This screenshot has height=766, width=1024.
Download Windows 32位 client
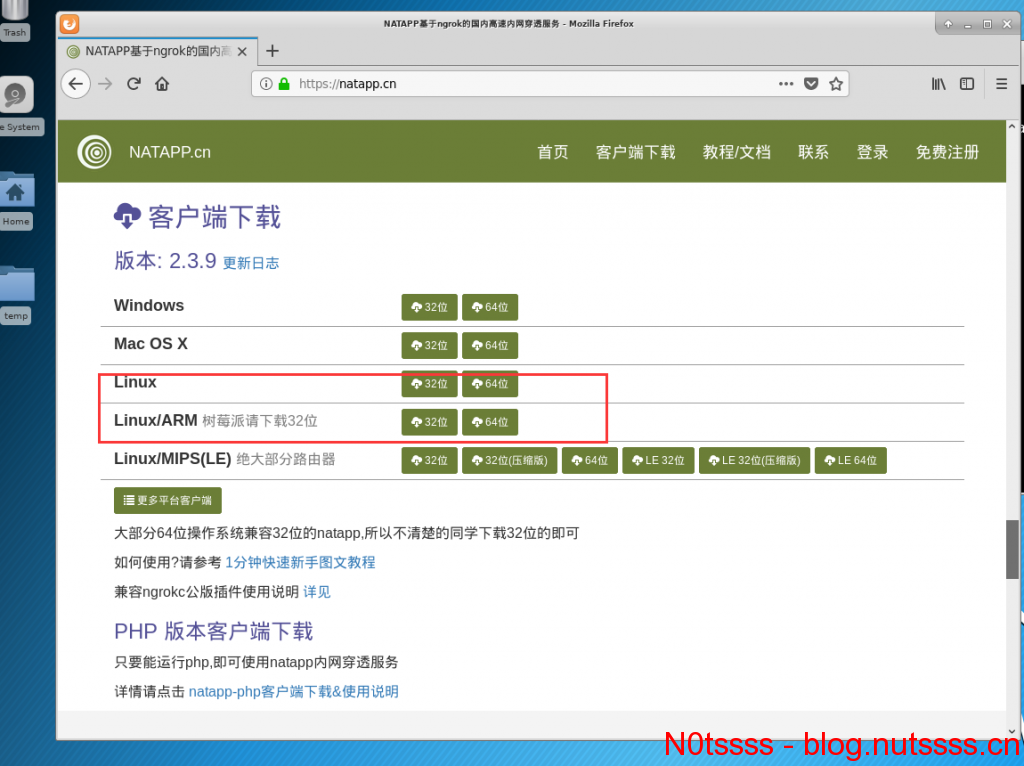[429, 307]
